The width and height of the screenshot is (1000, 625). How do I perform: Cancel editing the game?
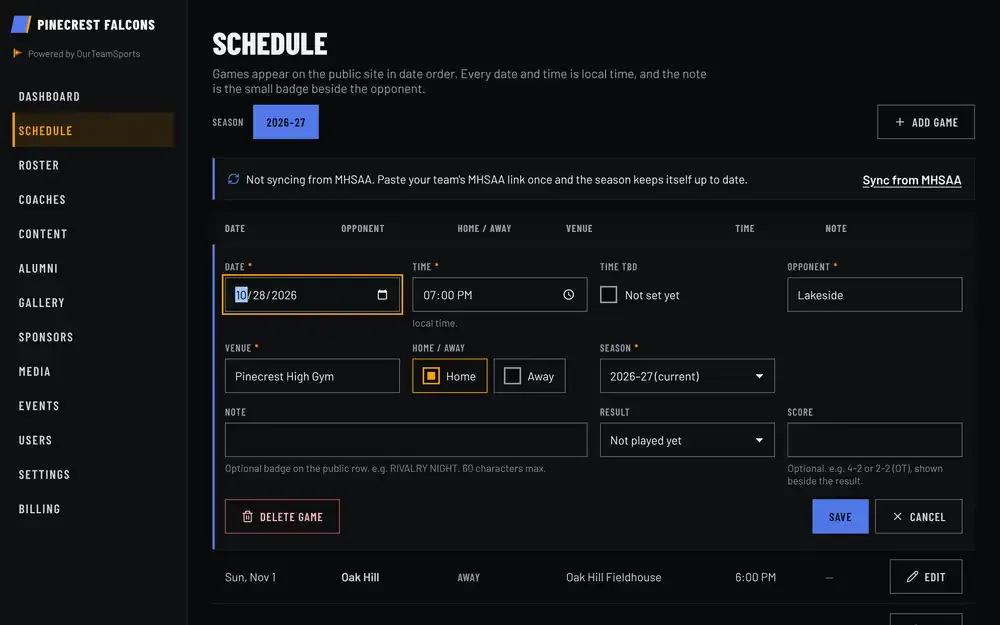pos(918,517)
